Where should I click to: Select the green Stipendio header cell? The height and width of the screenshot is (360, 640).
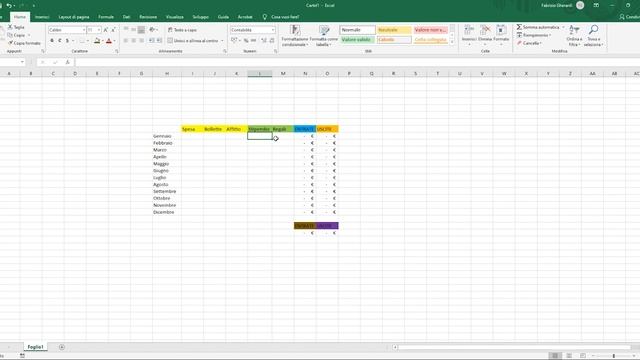[x=260, y=129]
